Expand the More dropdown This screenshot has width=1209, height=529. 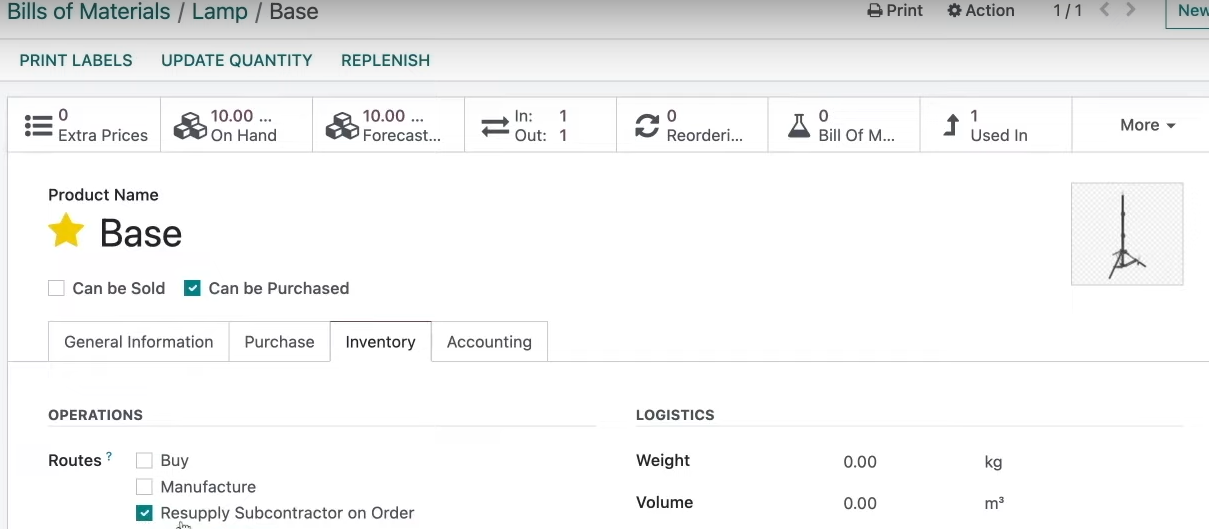click(x=1147, y=125)
